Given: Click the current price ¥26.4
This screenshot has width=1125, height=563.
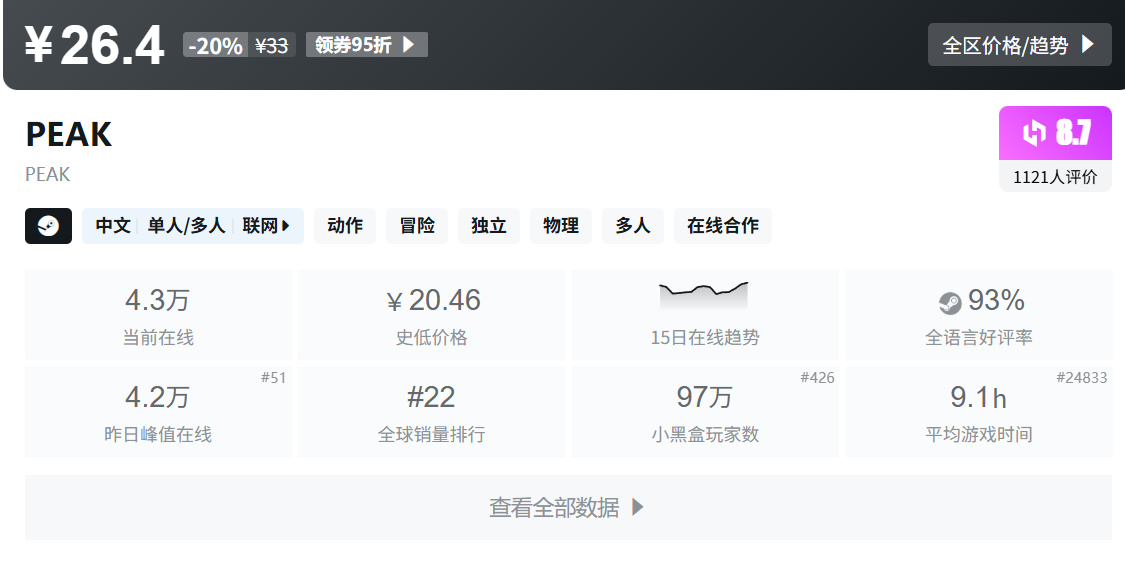Looking at the screenshot, I should (95, 45).
